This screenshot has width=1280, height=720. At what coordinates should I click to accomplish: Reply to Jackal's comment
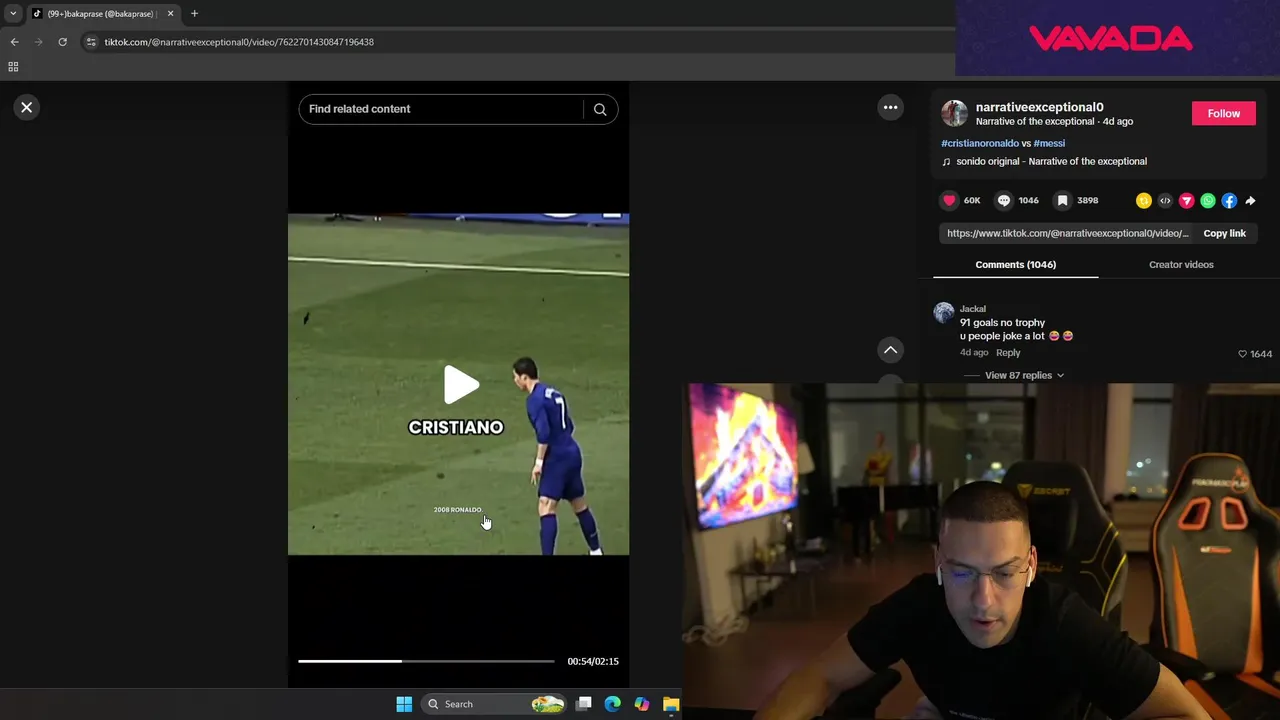(x=1008, y=353)
